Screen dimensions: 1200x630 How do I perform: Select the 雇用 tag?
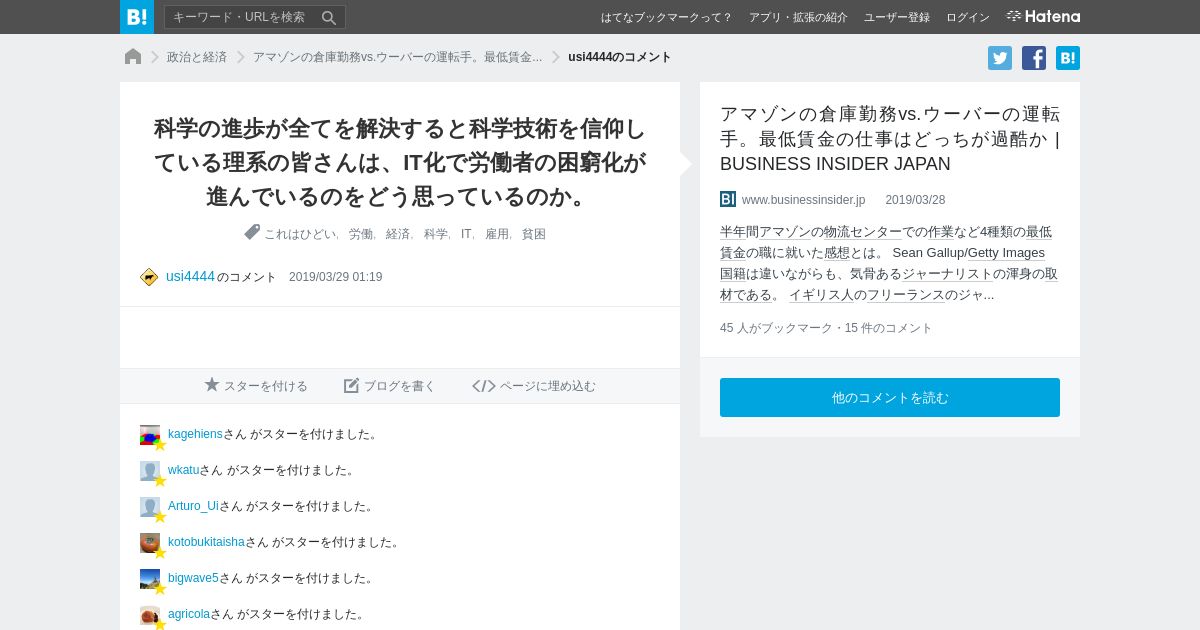[497, 234]
